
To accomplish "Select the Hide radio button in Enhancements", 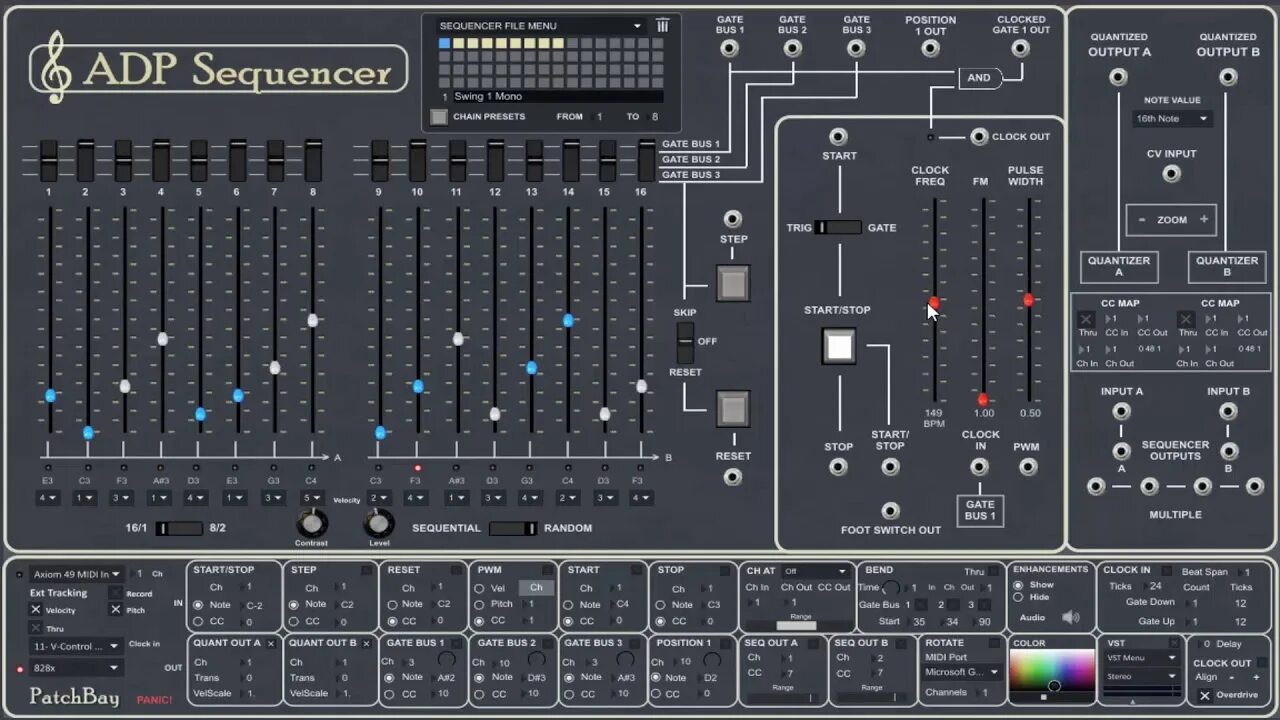I will pos(1019,597).
